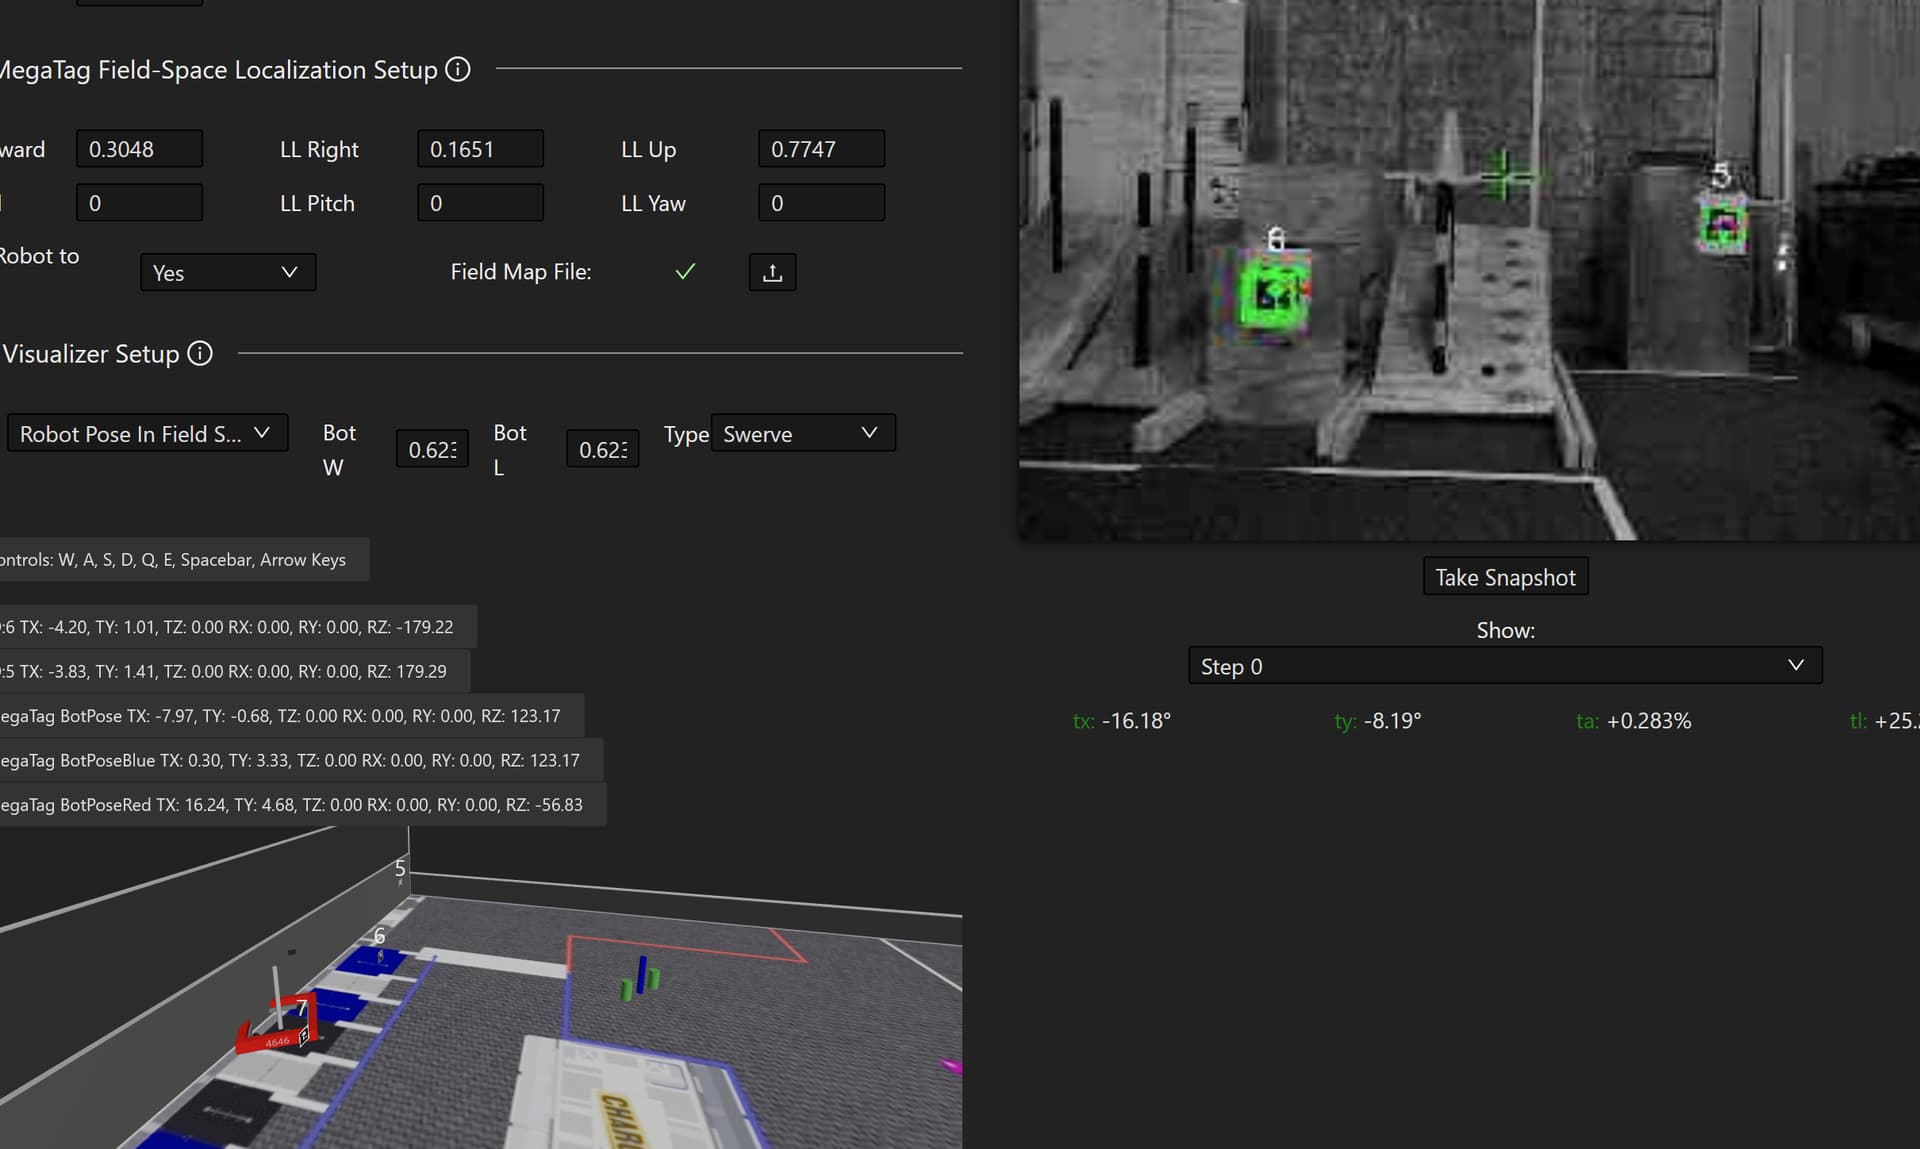Select the tag 6 TX: -4.20 pose row

click(236, 627)
